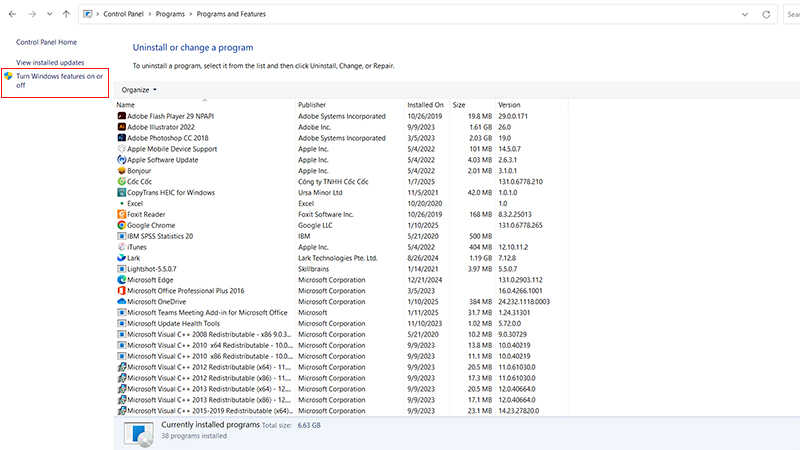The width and height of the screenshot is (800, 450).
Task: Expand the address bar history chevron
Action: point(745,14)
